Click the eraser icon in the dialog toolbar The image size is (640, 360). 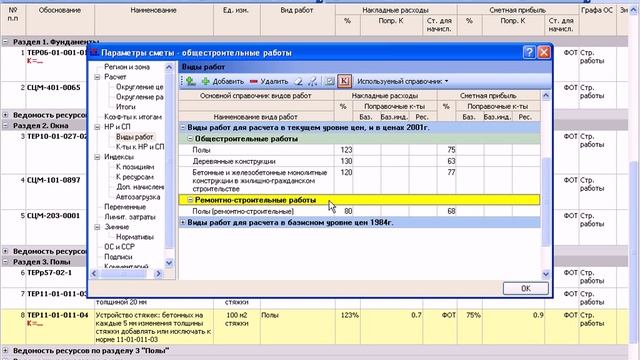tap(299, 81)
